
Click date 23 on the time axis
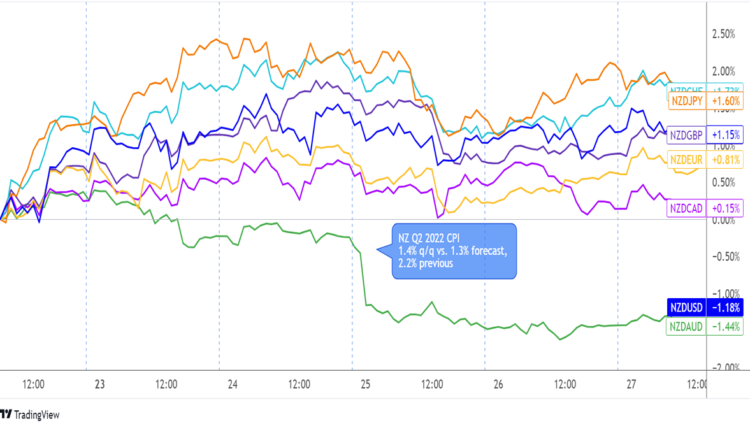point(99,384)
